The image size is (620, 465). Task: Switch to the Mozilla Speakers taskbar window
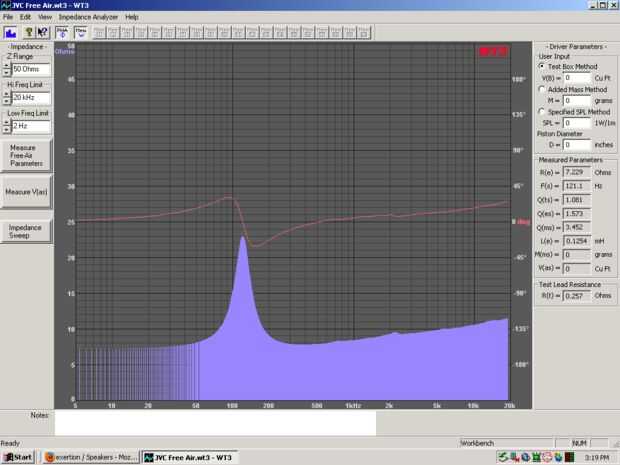pyautogui.click(x=91, y=457)
